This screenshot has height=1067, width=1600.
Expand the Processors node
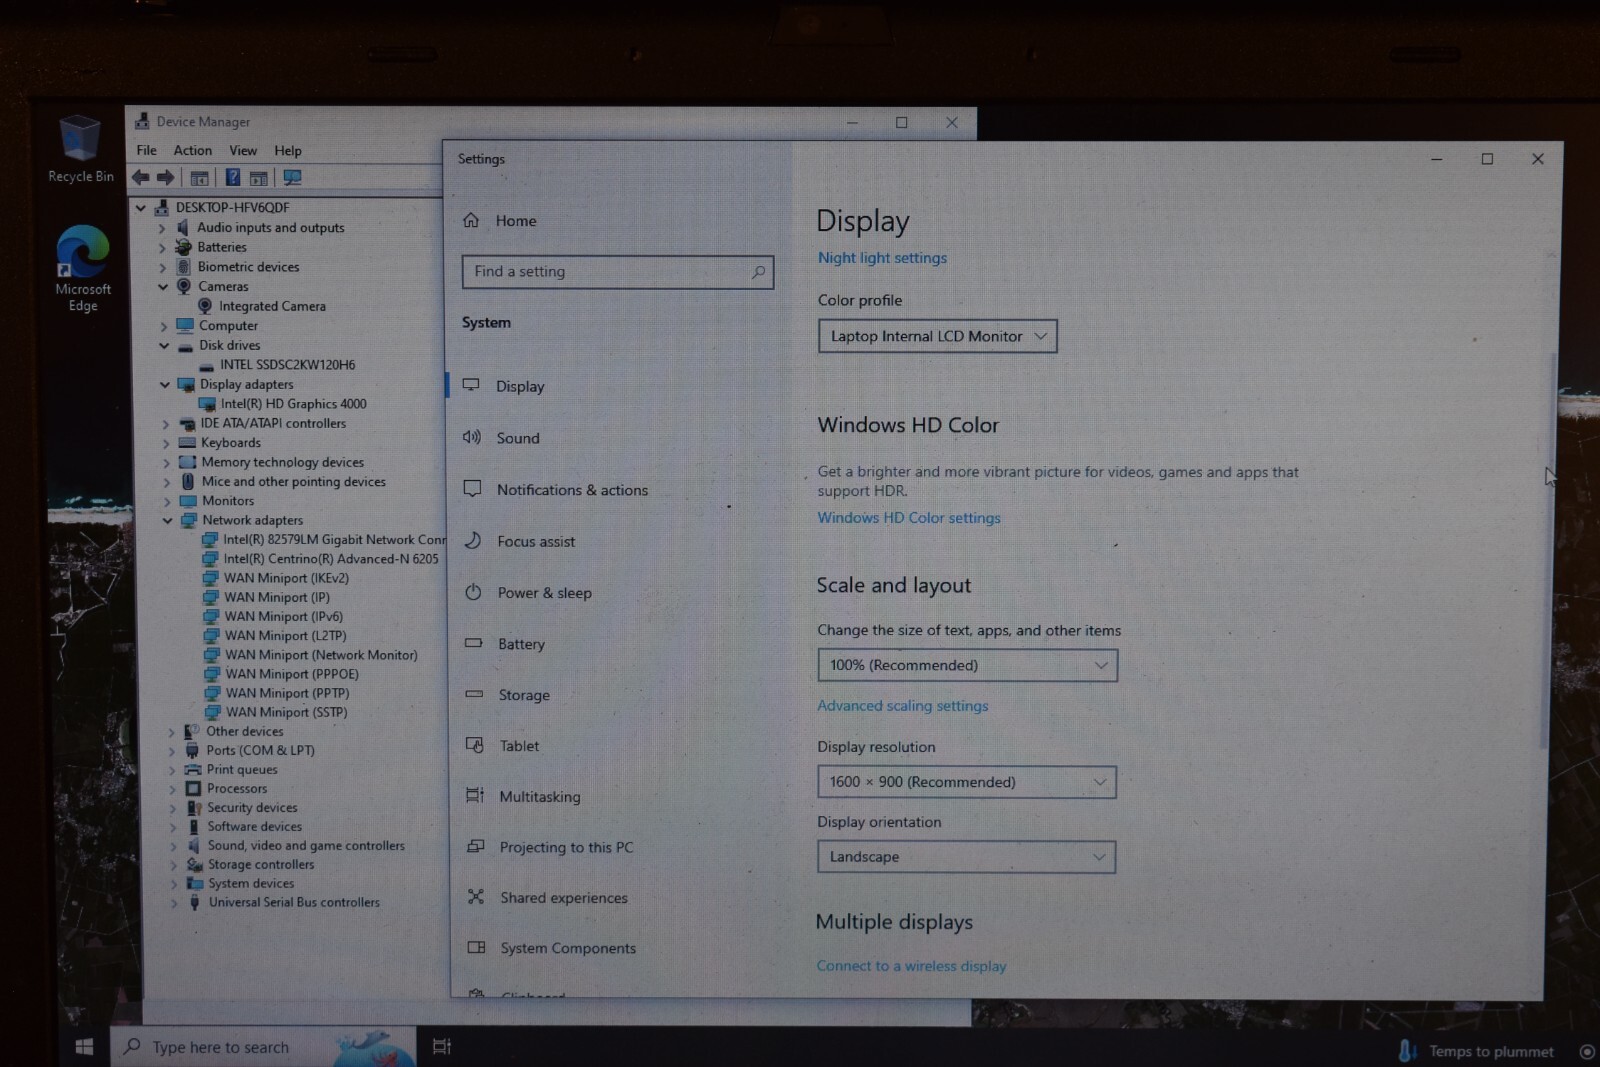(x=172, y=789)
